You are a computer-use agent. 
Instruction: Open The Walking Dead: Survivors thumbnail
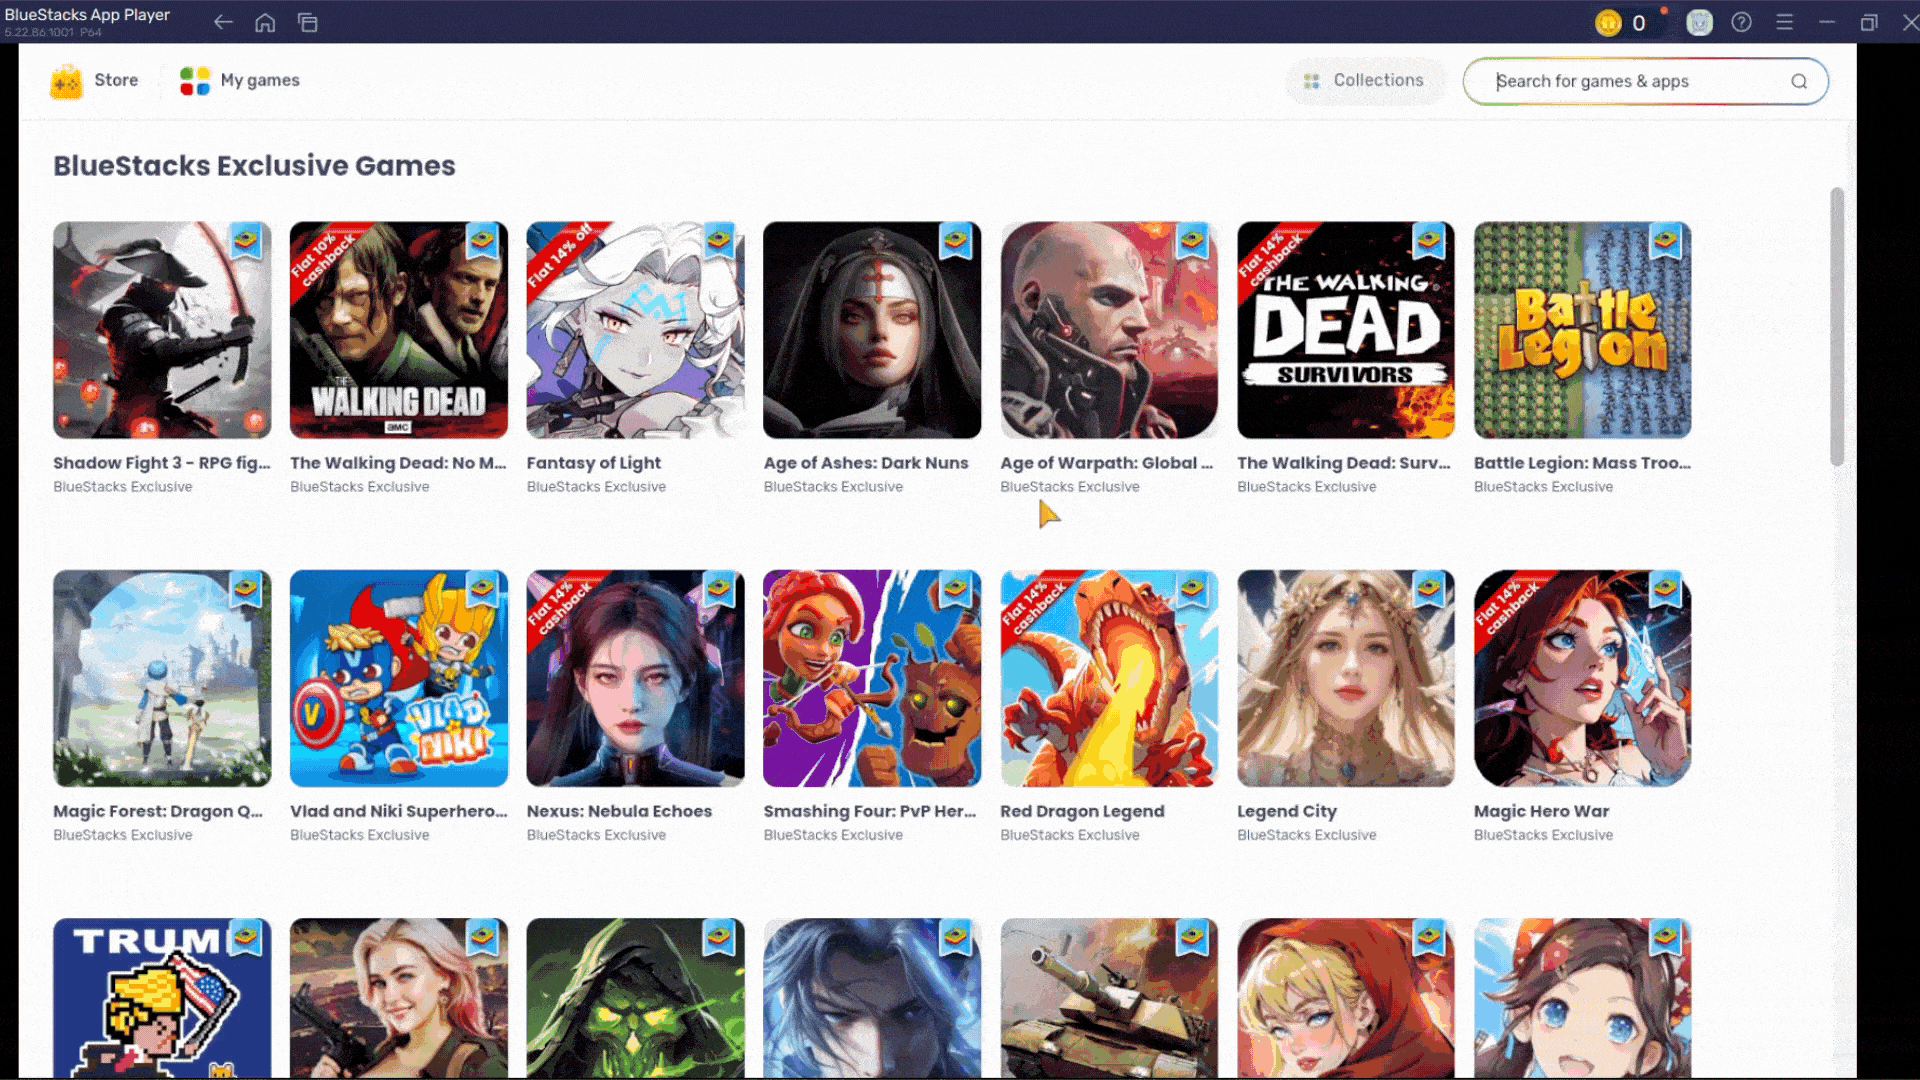(x=1346, y=330)
